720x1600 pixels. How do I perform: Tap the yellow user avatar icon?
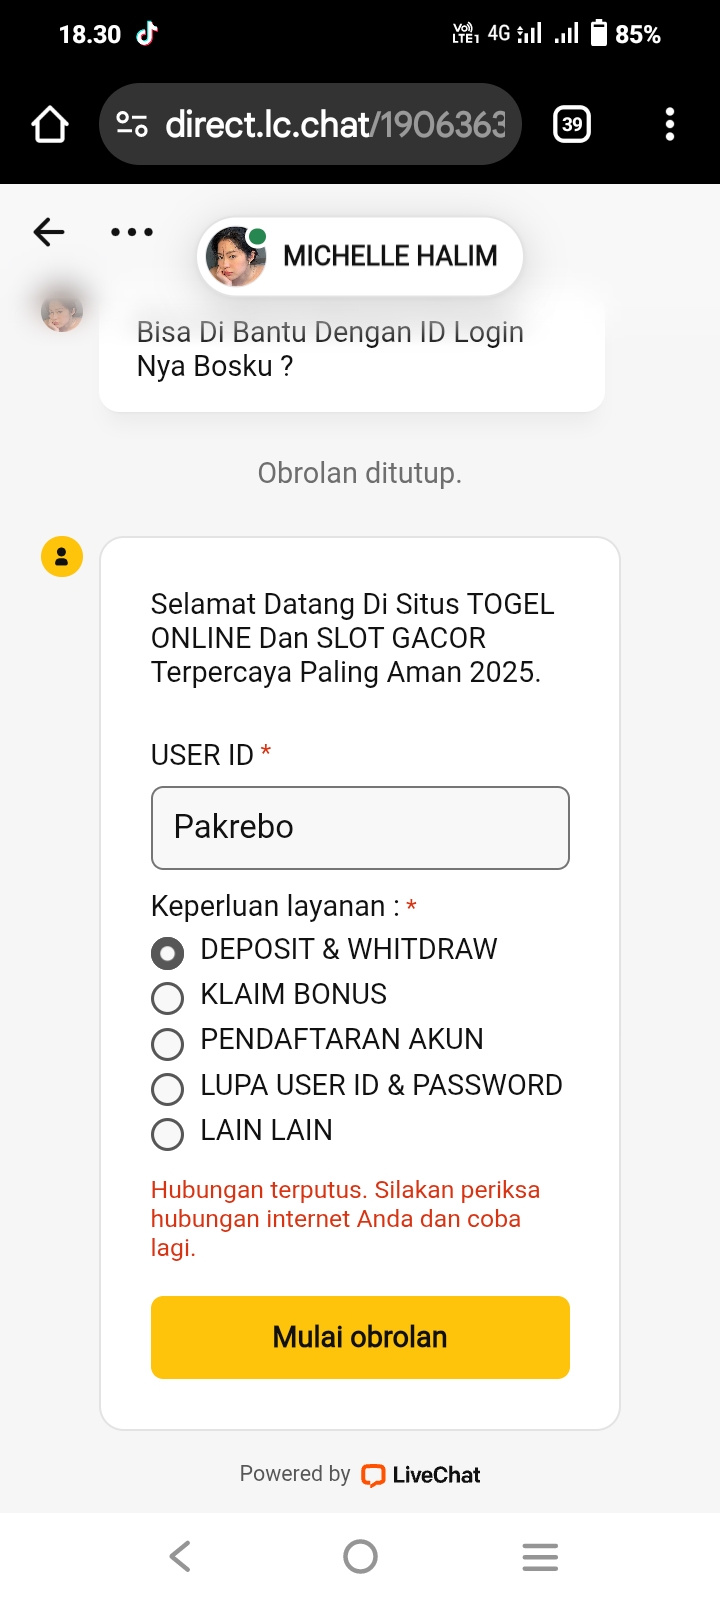click(62, 557)
